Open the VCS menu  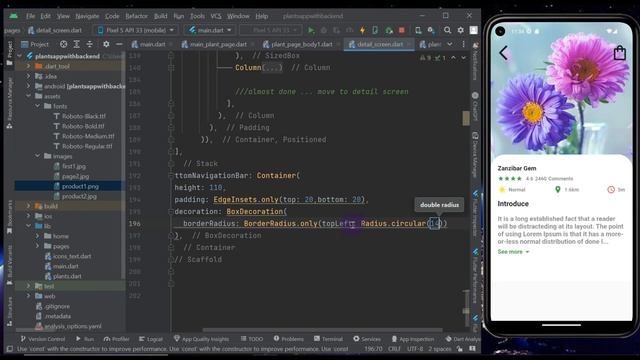pos(216,16)
